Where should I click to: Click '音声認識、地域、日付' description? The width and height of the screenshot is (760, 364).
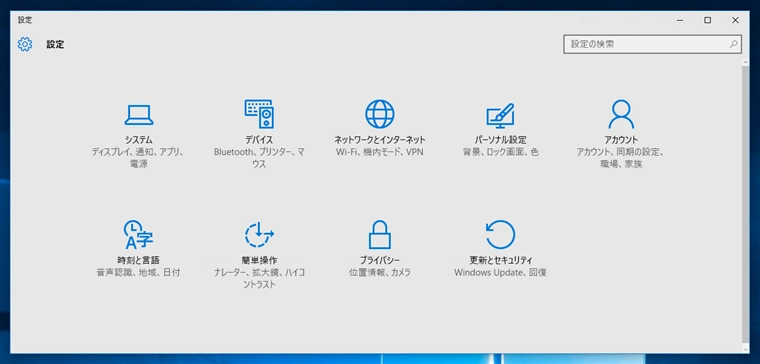click(x=138, y=273)
